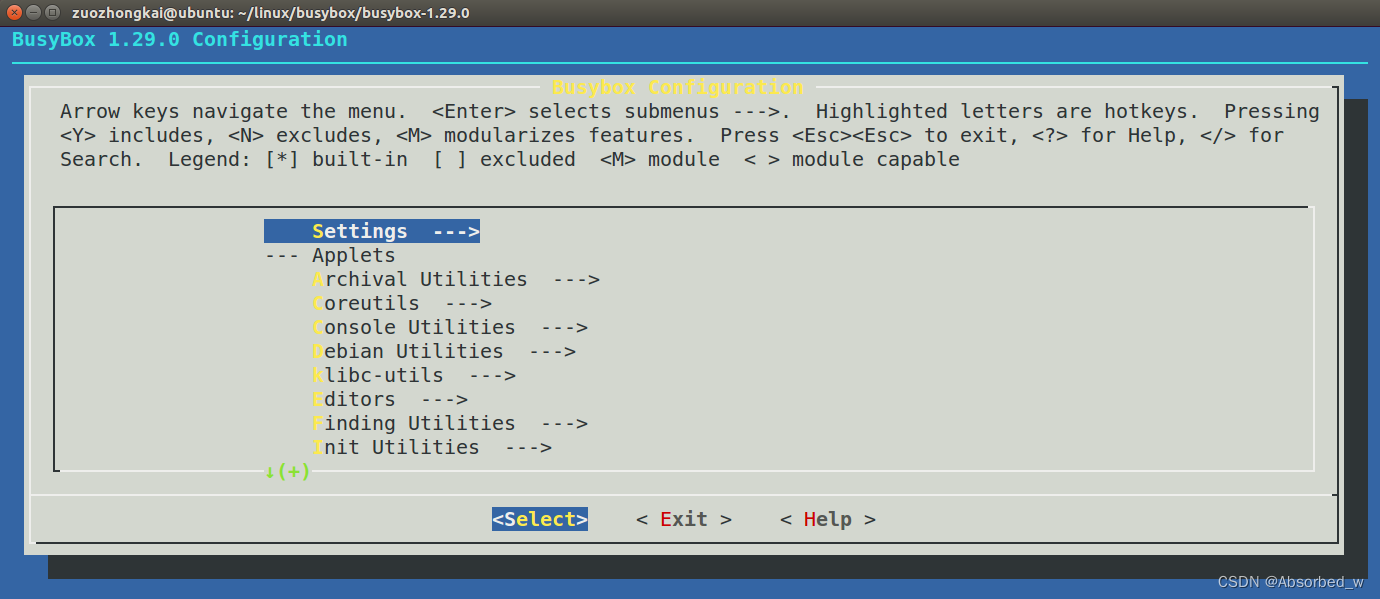Open Finding Utilities submenu
The image size is (1380, 599).
(450, 423)
